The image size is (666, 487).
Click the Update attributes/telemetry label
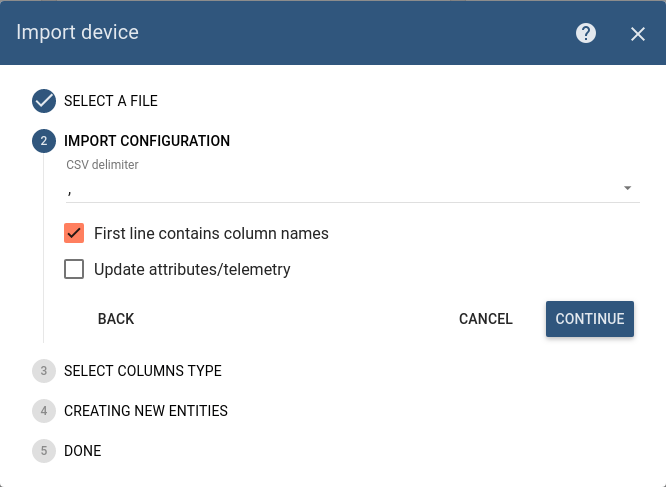coord(192,269)
